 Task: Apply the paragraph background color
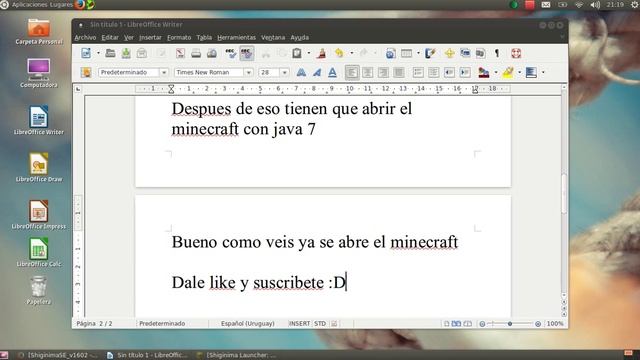(531, 72)
